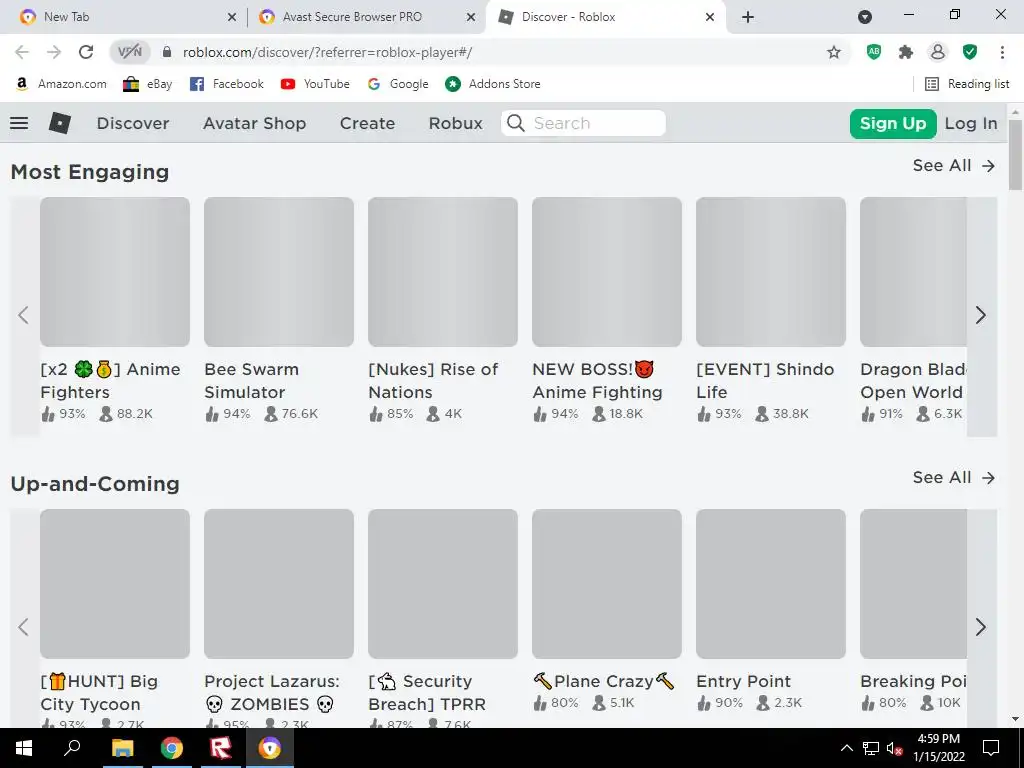Click the browser forward arrow
The image size is (1024, 768).
[x=54, y=52]
